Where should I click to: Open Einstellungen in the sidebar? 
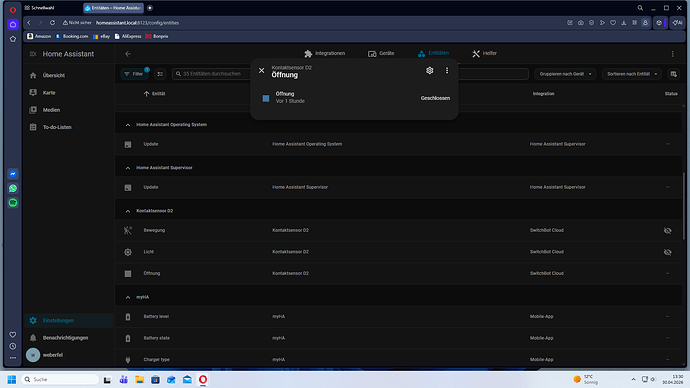point(68,320)
